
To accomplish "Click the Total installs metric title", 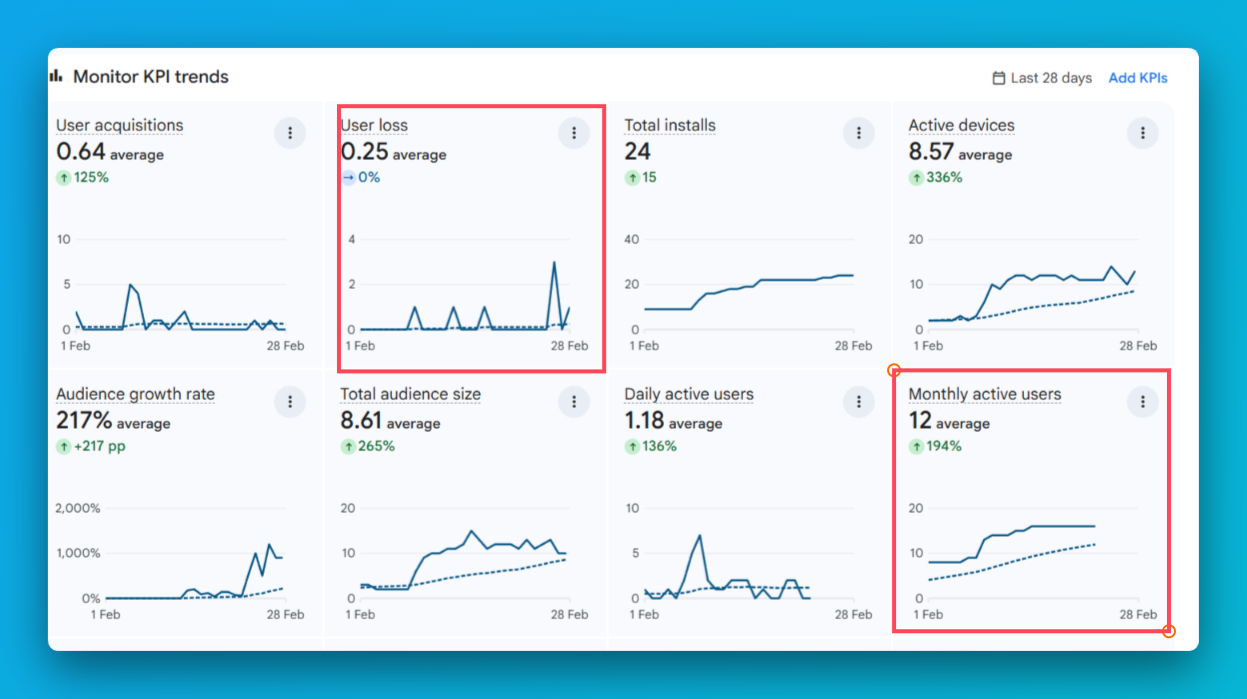I will (x=670, y=125).
